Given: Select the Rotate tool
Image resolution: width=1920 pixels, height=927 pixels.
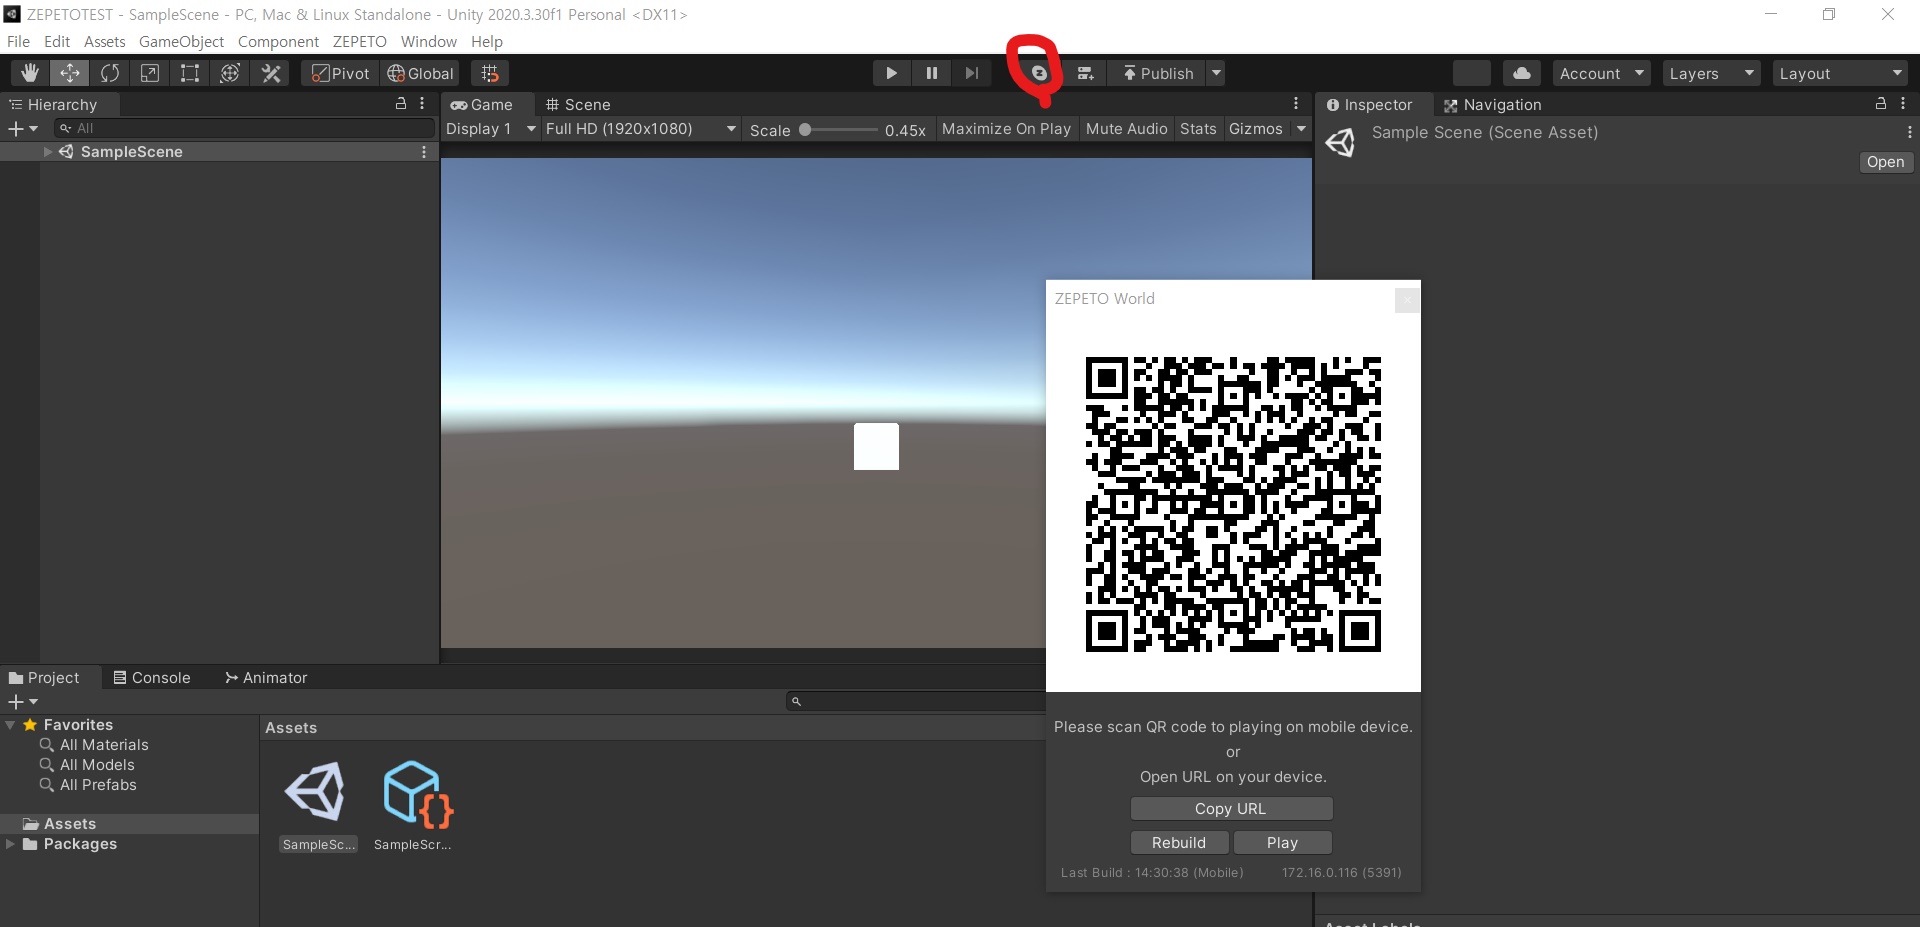Looking at the screenshot, I should pos(110,73).
